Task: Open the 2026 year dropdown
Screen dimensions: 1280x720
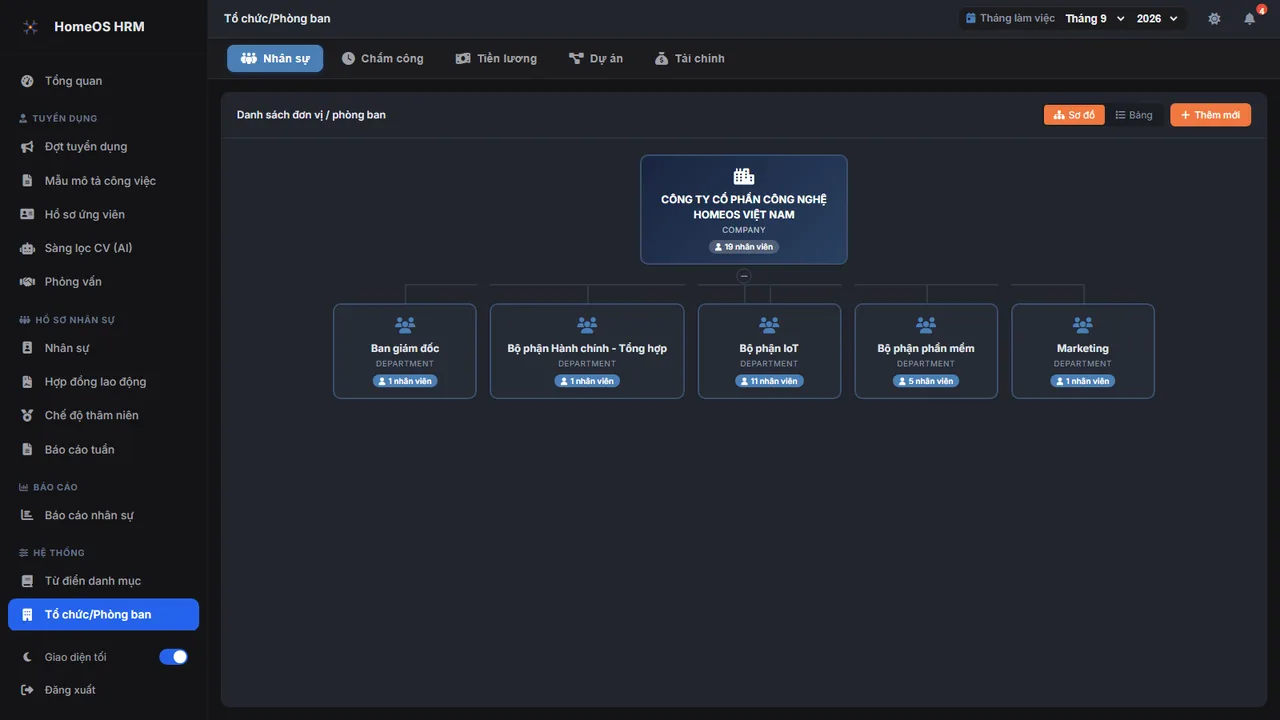Action: (x=1158, y=19)
